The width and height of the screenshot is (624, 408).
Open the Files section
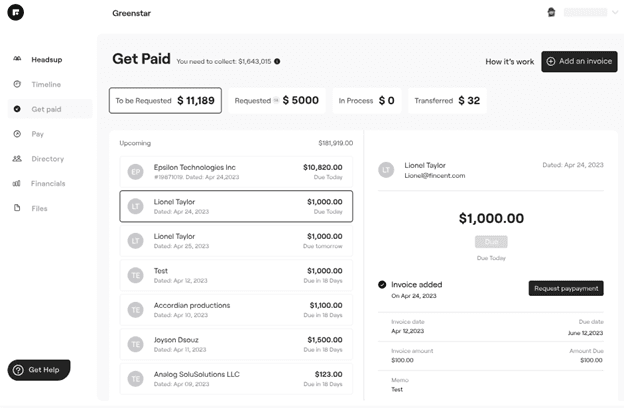(x=39, y=209)
